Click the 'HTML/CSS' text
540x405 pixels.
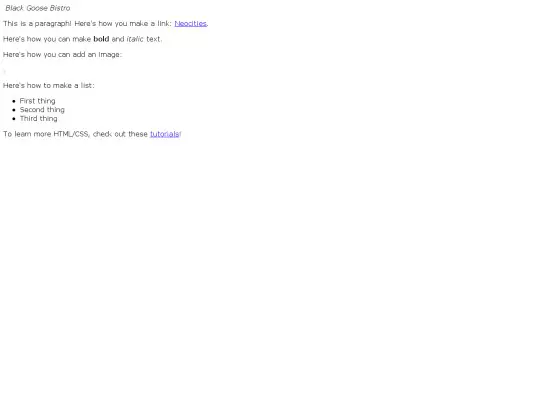point(72,134)
